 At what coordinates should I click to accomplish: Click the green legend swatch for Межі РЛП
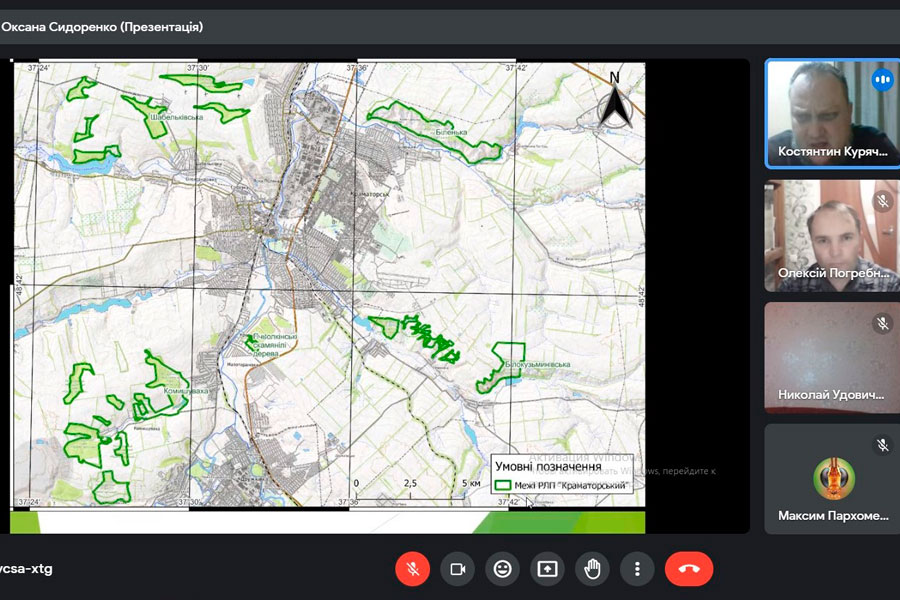click(504, 486)
